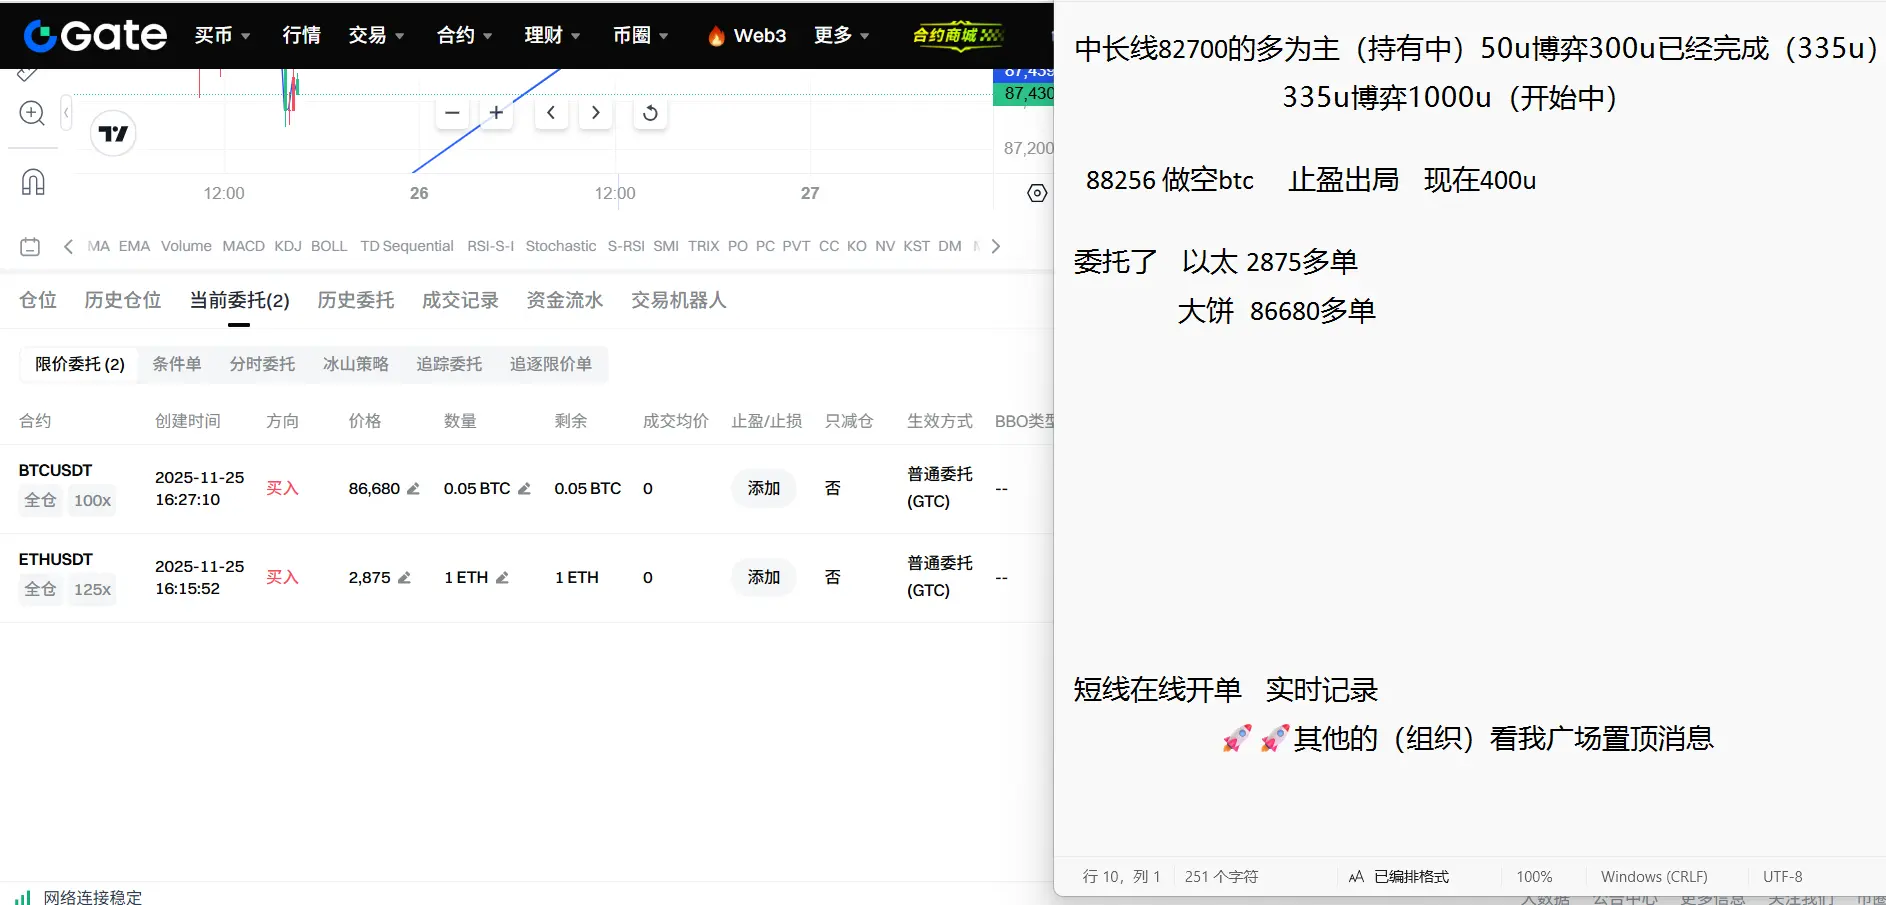Open the calendar date picker icon
The image size is (1886, 905).
click(30, 246)
